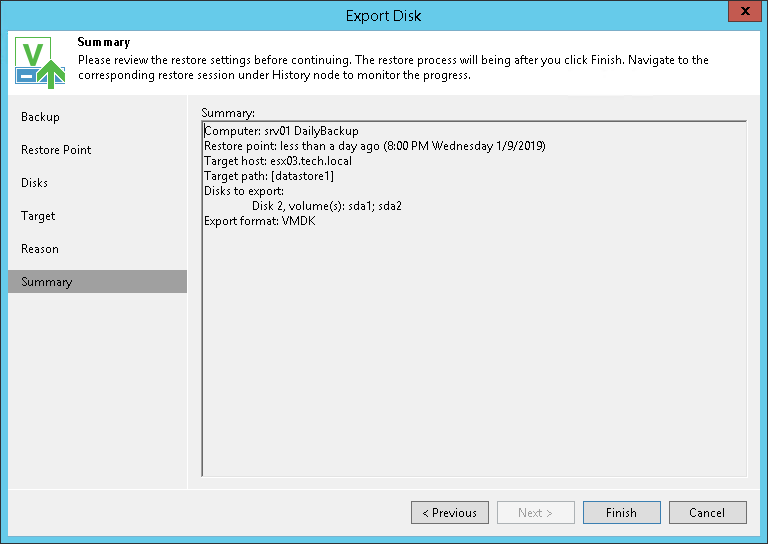Go to the Backup wizard step

40,117
